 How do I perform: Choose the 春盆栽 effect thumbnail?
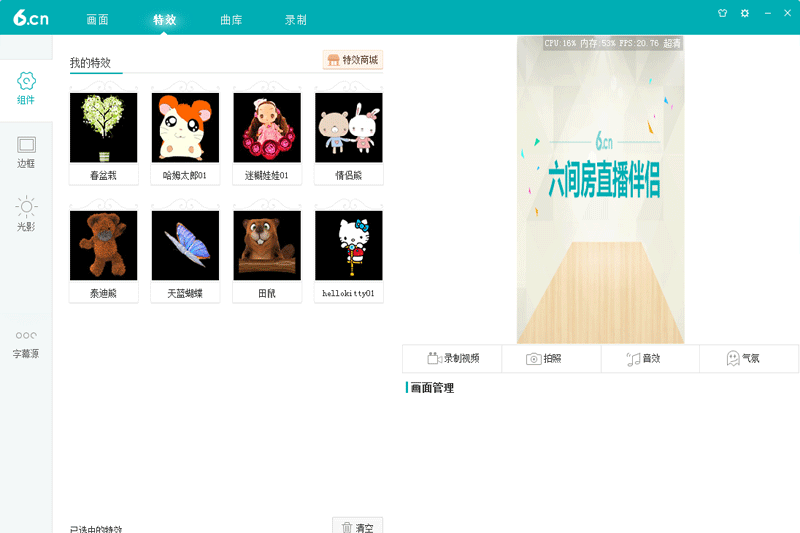[x=104, y=128]
